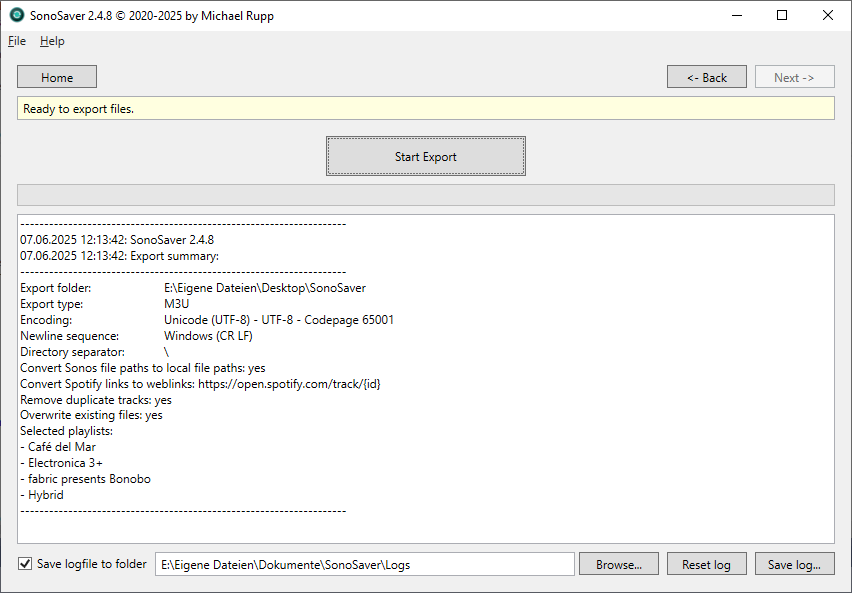Click the SonoSaver app icon in title bar
Viewport: 852px width, 593px height.
14,15
